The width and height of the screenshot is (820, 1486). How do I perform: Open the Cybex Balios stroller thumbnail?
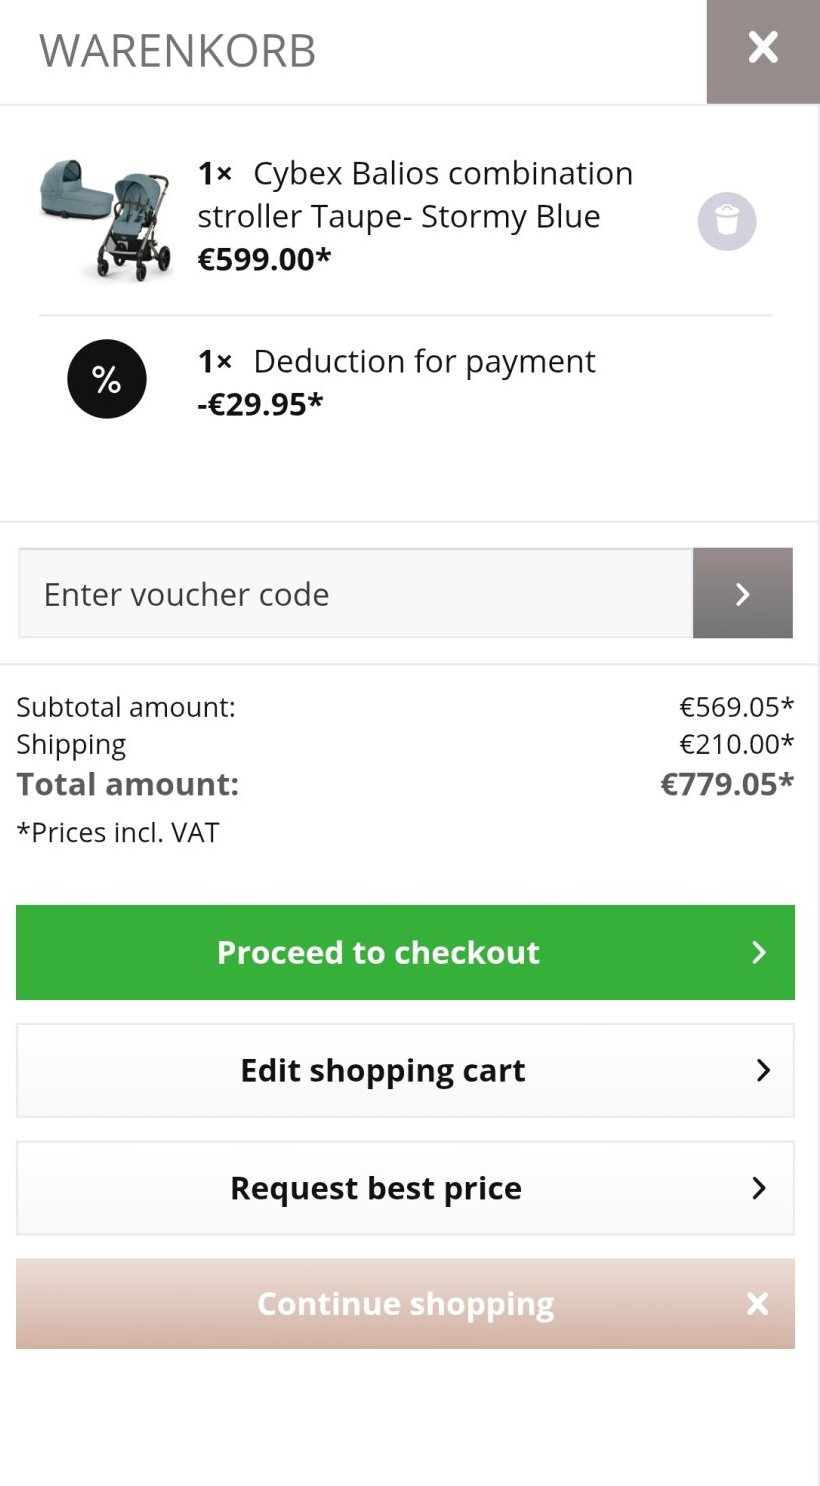[106, 219]
